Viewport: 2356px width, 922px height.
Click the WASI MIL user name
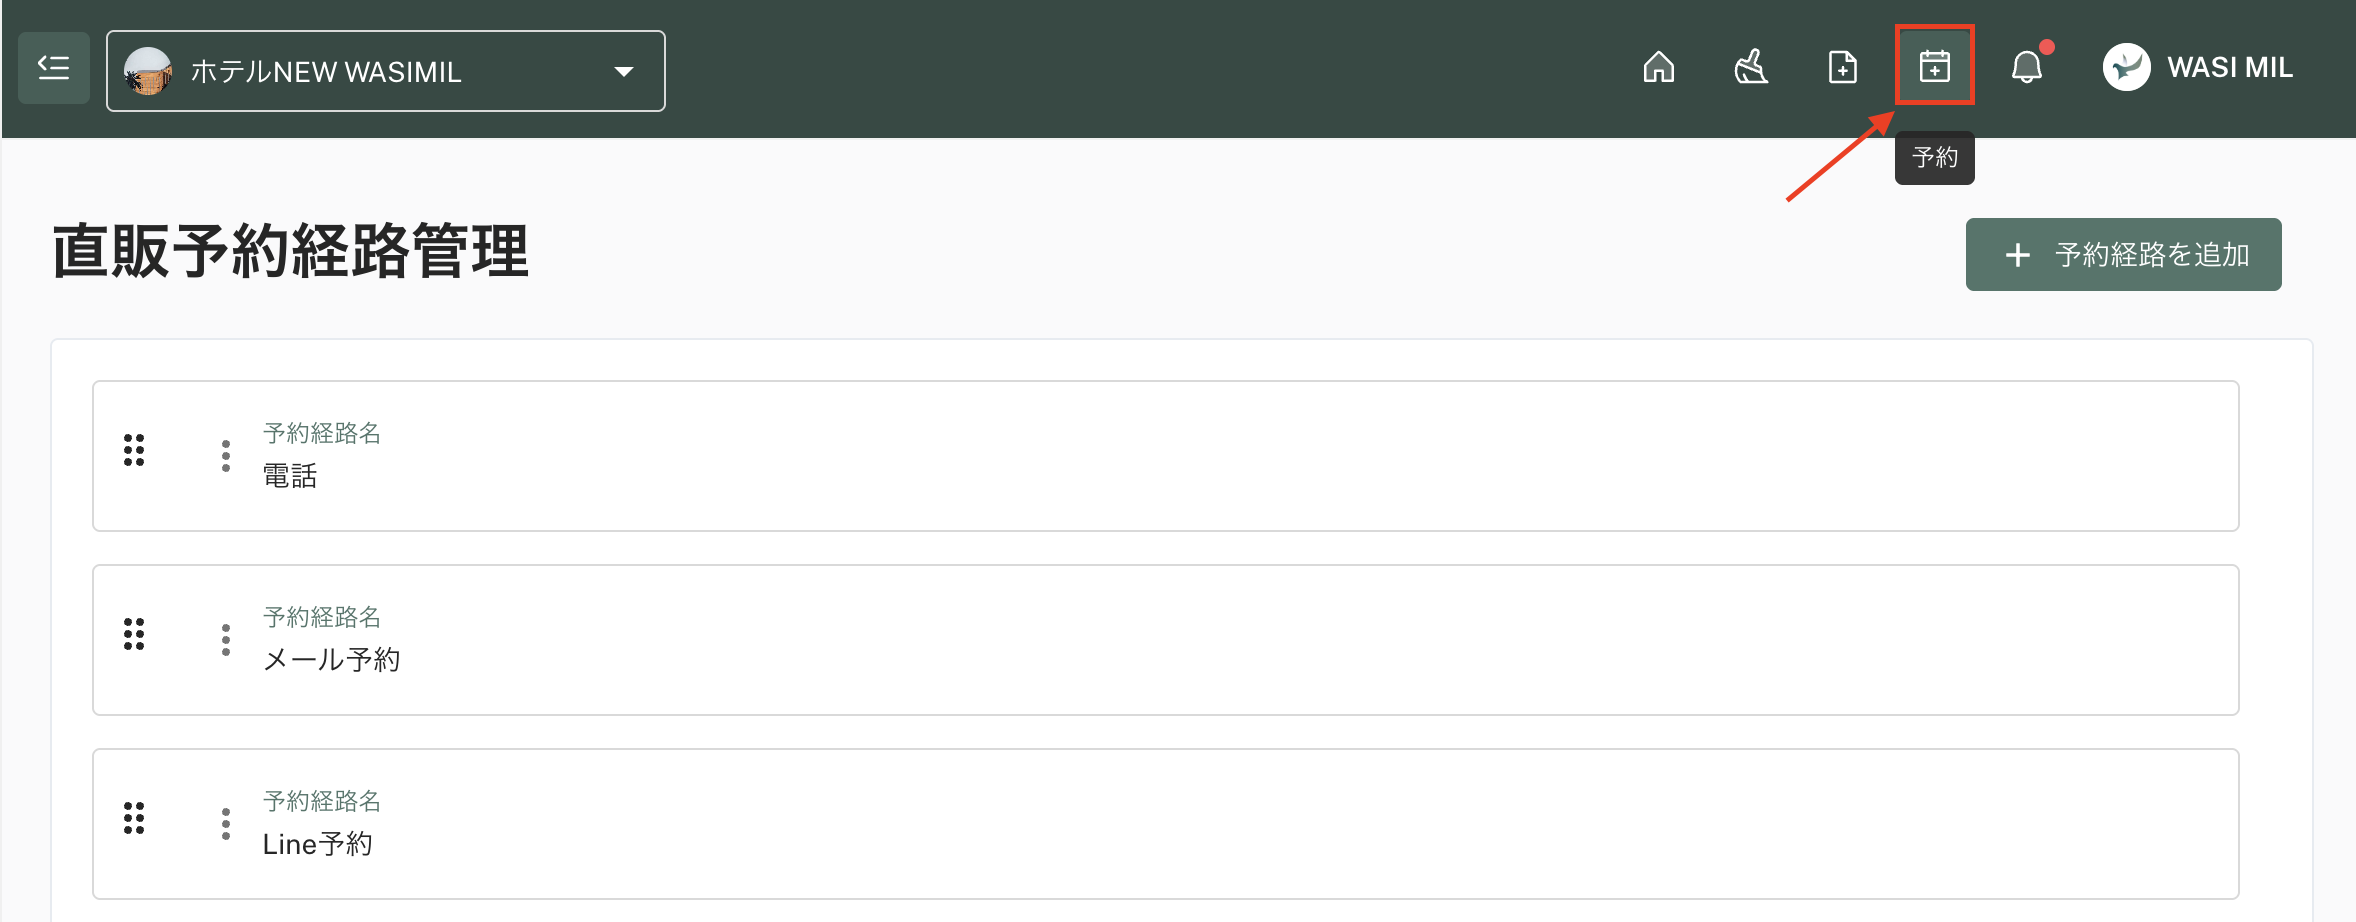tap(2230, 68)
